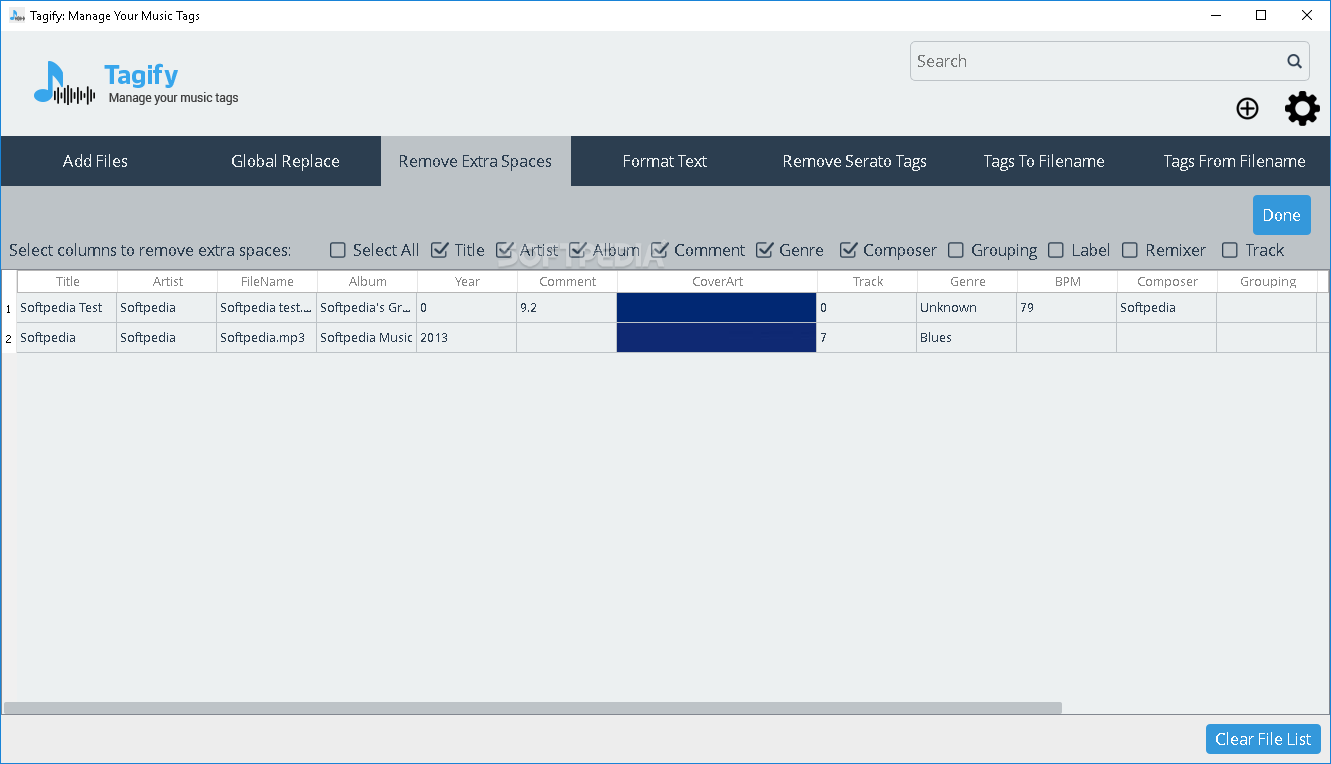The width and height of the screenshot is (1331, 764).
Task: Click the search magnifier icon
Action: [x=1294, y=61]
